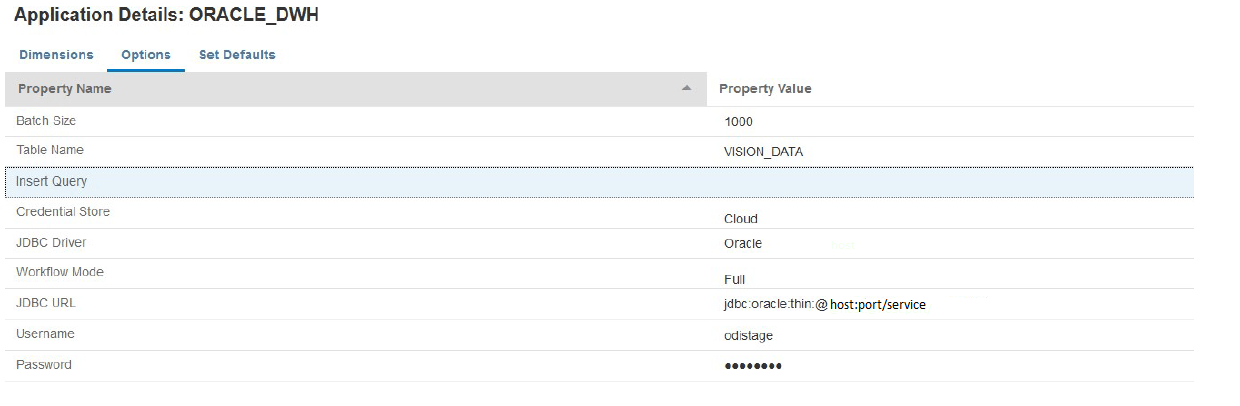Screen dimensions: 1240x406
Task: Open the JDBC Driver value Oracle
Action: point(743,244)
